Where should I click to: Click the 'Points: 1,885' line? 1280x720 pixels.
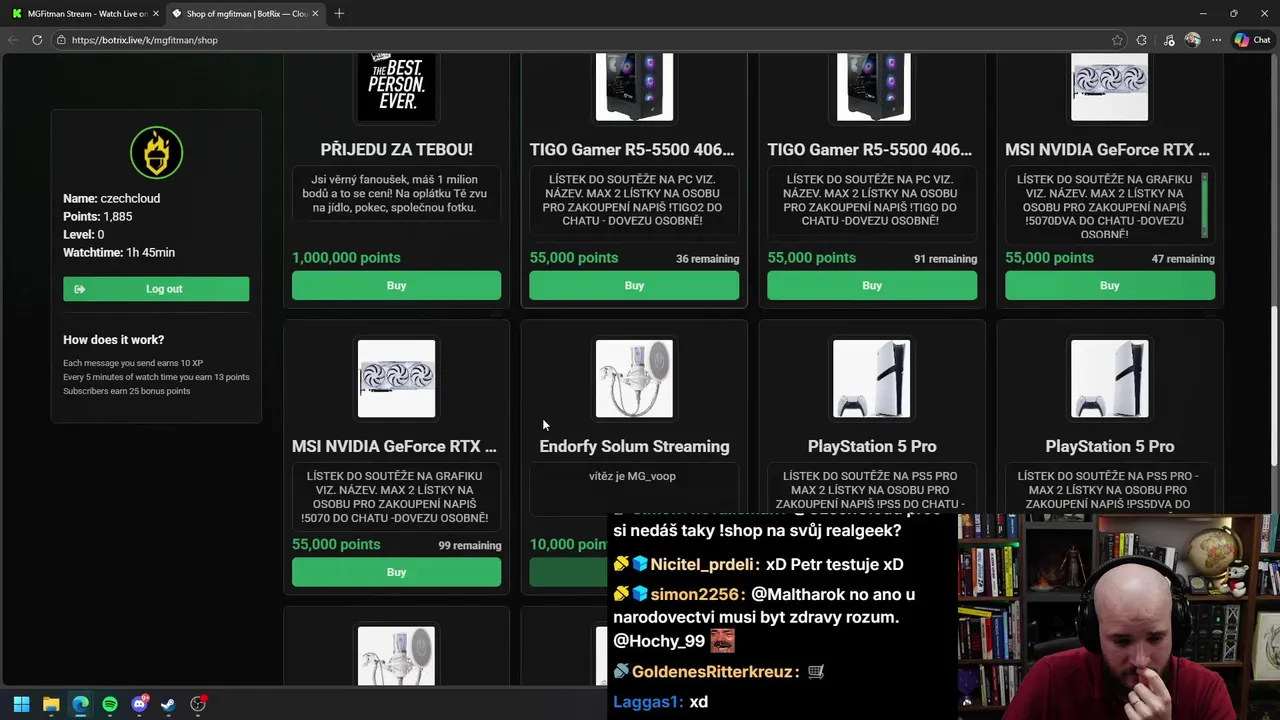pyautogui.click(x=98, y=217)
